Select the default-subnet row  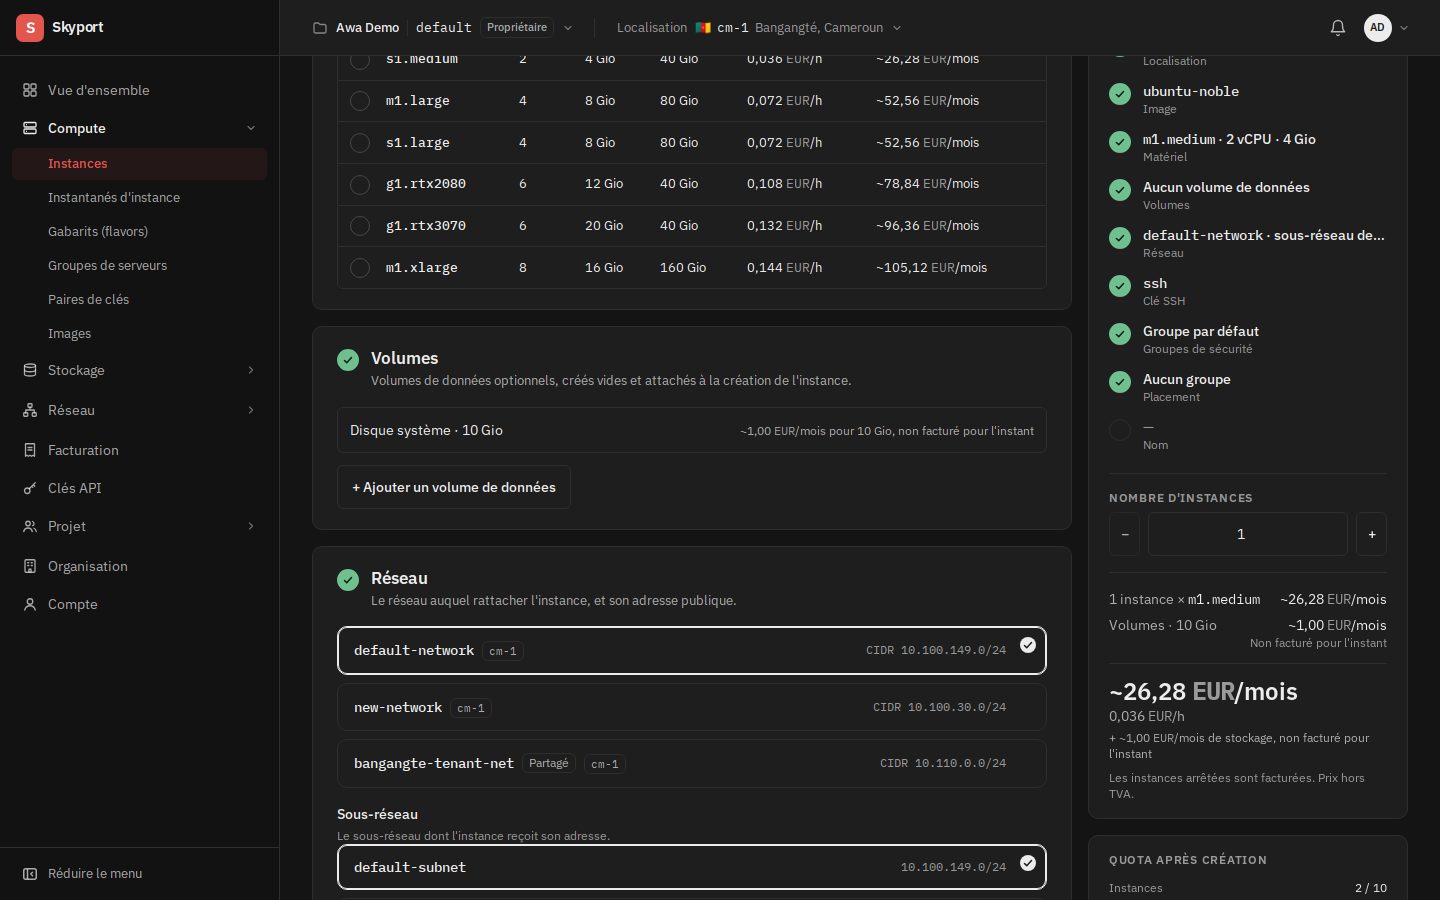pos(692,867)
